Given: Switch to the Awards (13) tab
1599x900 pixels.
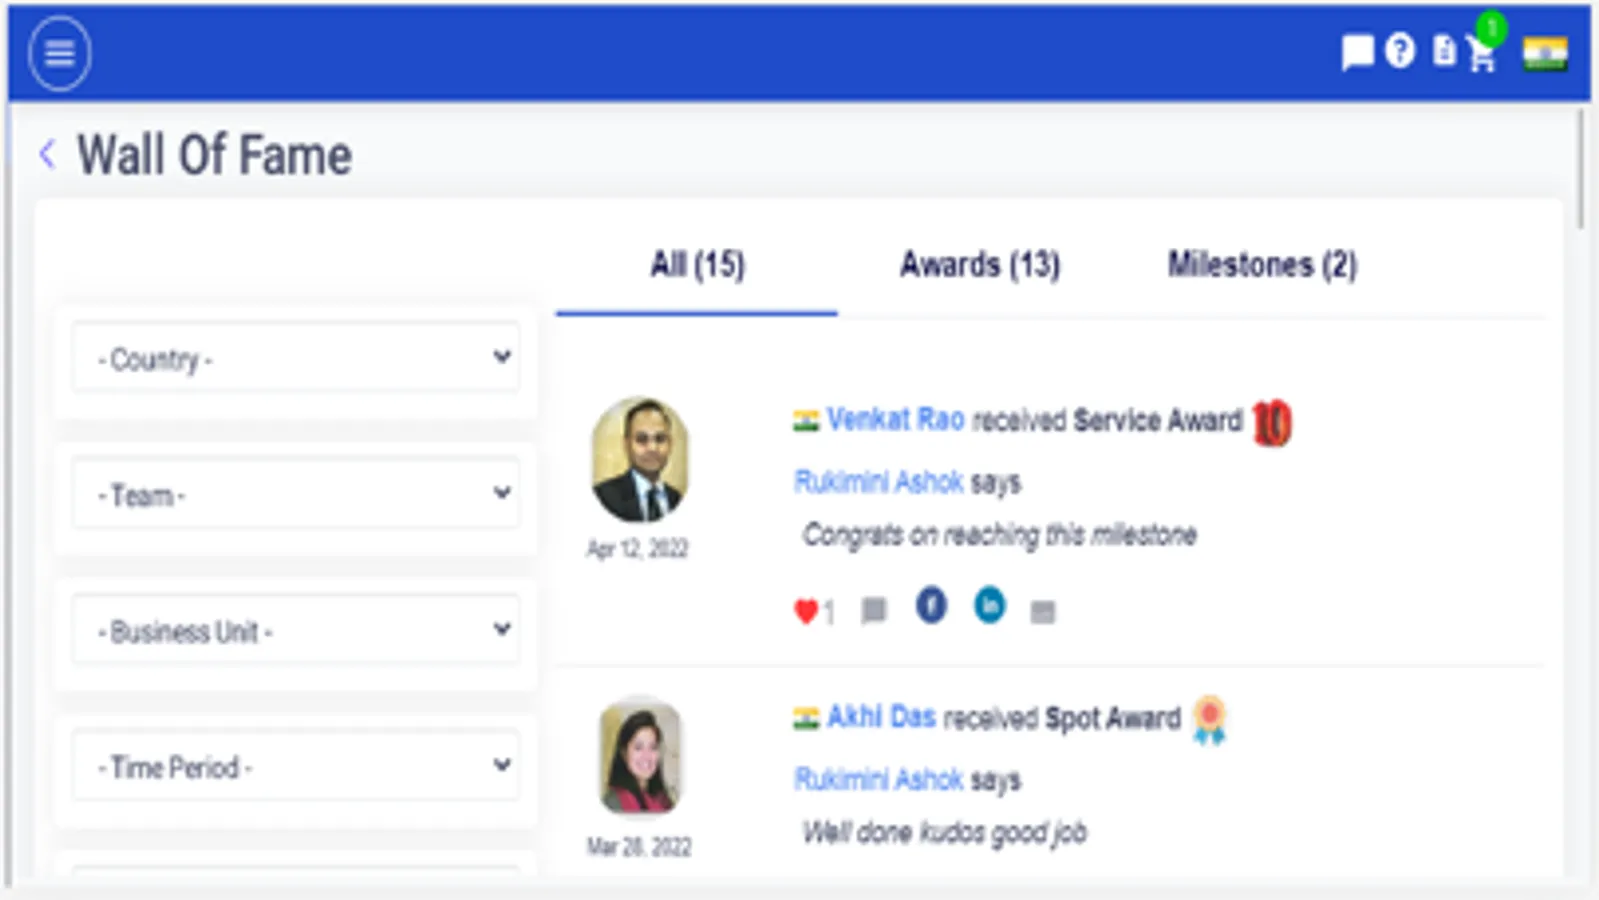Looking at the screenshot, I should (x=980, y=266).
